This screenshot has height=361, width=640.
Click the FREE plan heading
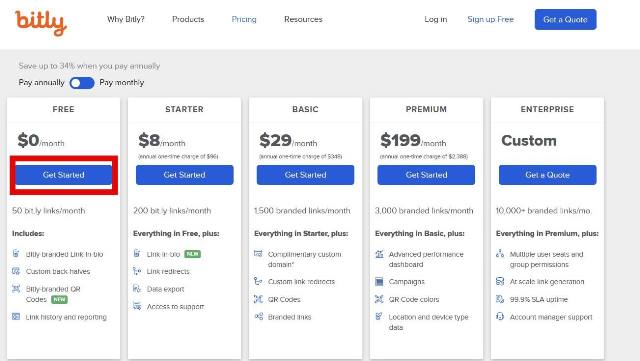click(x=63, y=109)
